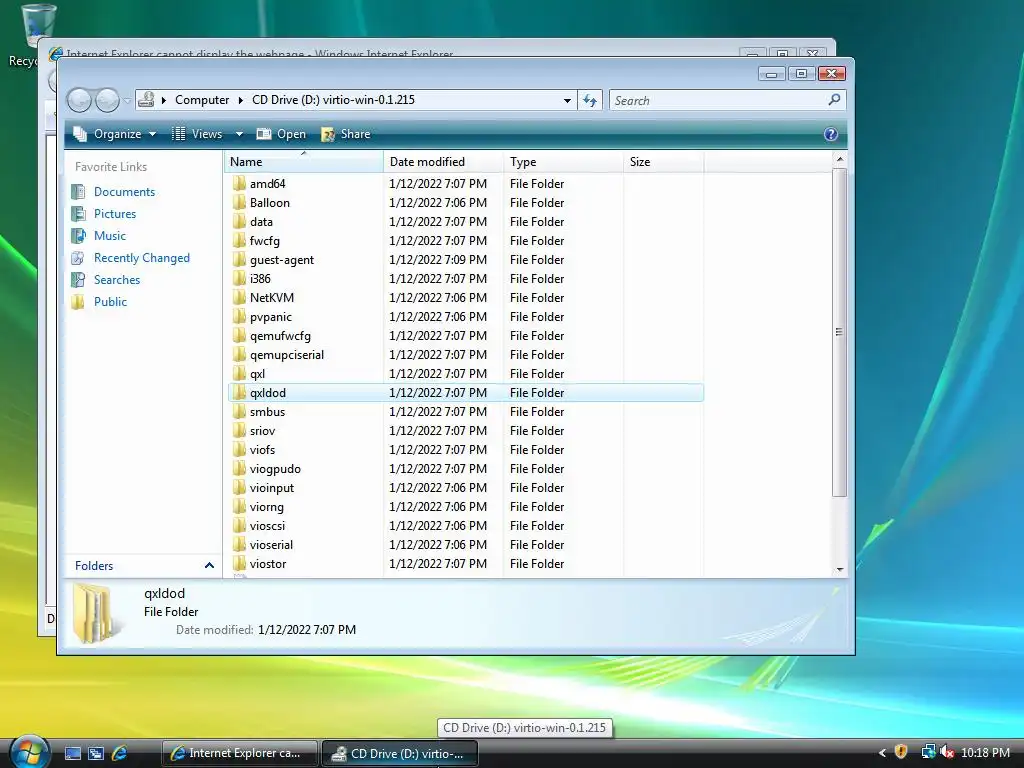
Task: Click the Views toolbar button
Action: (197, 134)
